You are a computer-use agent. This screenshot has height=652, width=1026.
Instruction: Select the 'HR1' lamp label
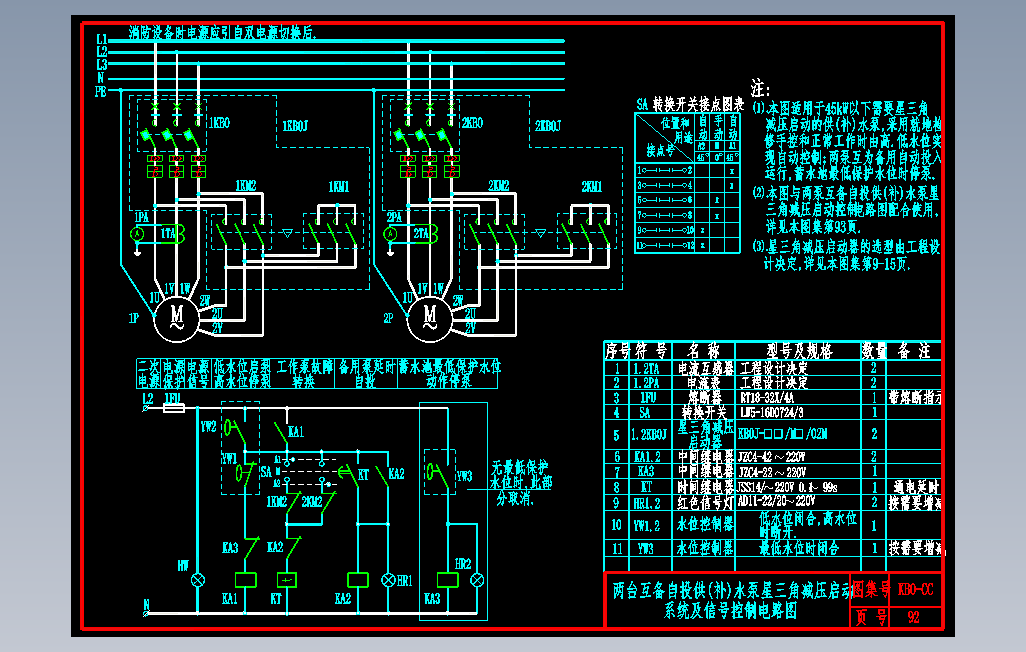pyautogui.click(x=404, y=581)
